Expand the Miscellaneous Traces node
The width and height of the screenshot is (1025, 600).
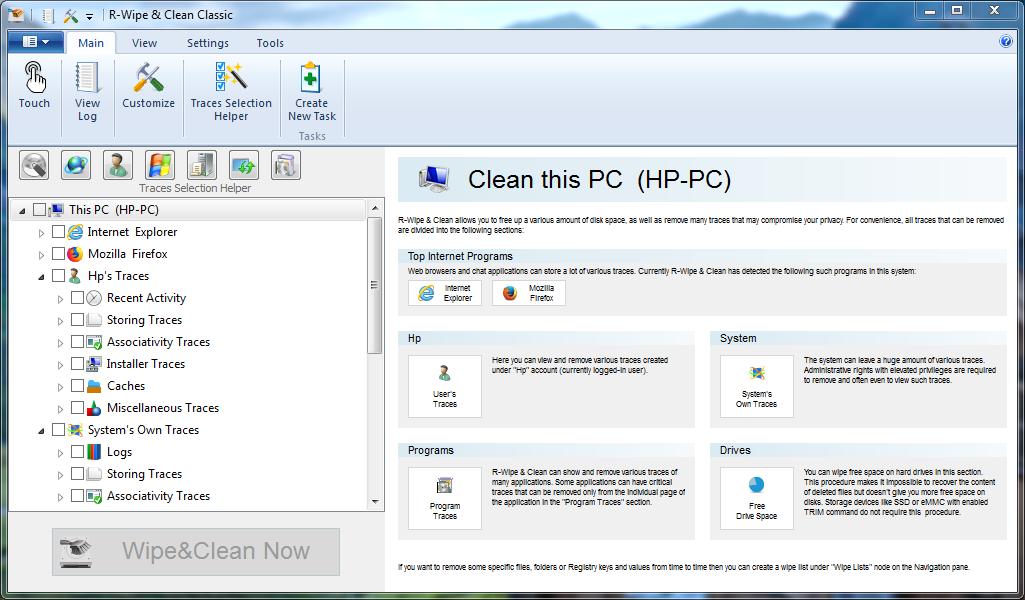coord(60,408)
